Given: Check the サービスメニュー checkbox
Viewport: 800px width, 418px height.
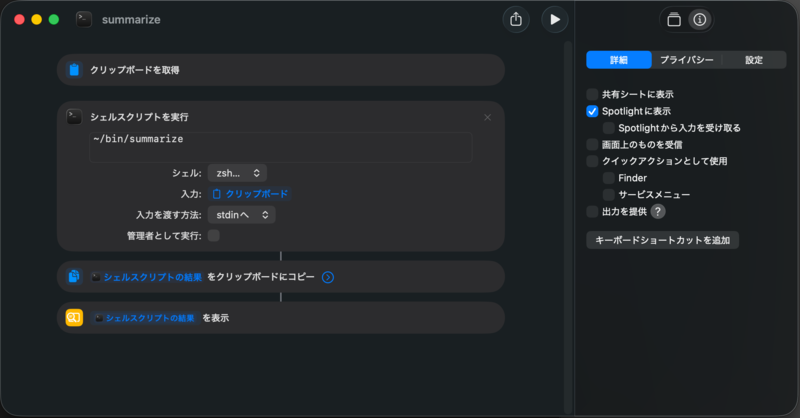Looking at the screenshot, I should [608, 194].
